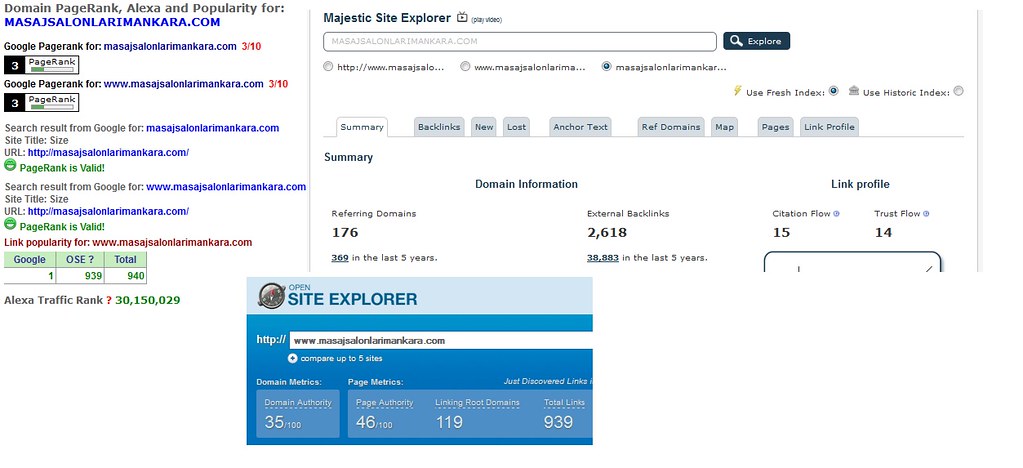Click the Just Discovered Links text

548,381
